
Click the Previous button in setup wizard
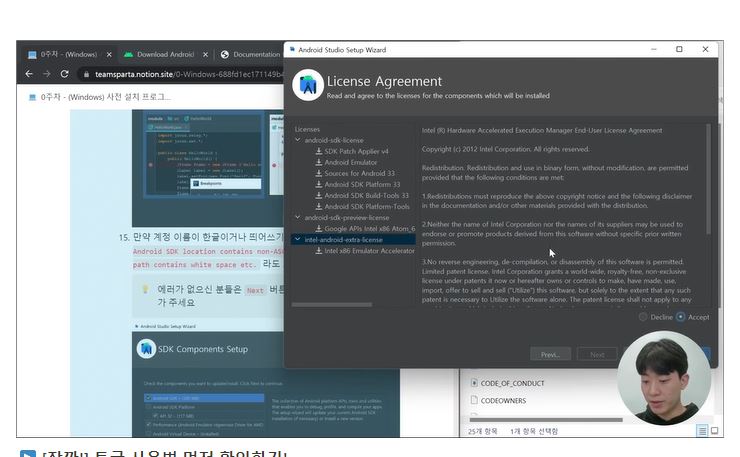550,354
